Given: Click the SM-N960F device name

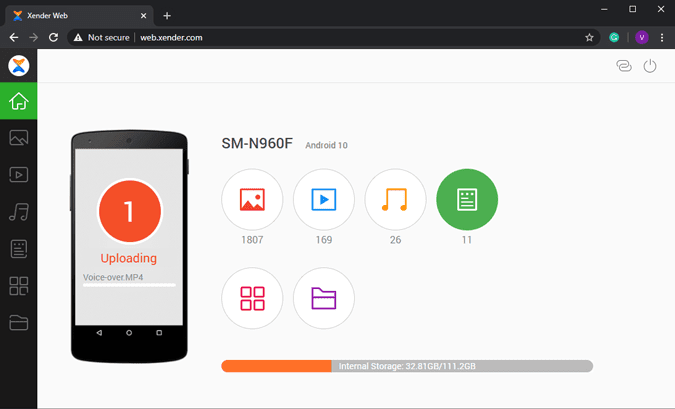Looking at the screenshot, I should 257,143.
